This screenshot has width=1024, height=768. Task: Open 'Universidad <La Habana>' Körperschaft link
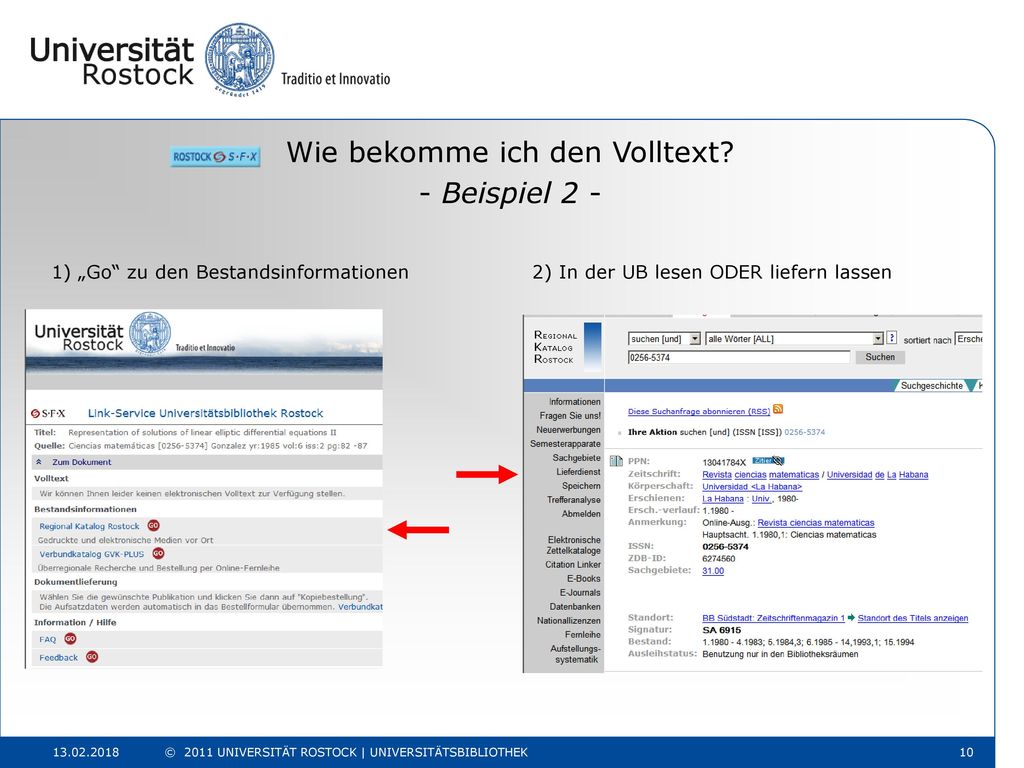coord(752,487)
